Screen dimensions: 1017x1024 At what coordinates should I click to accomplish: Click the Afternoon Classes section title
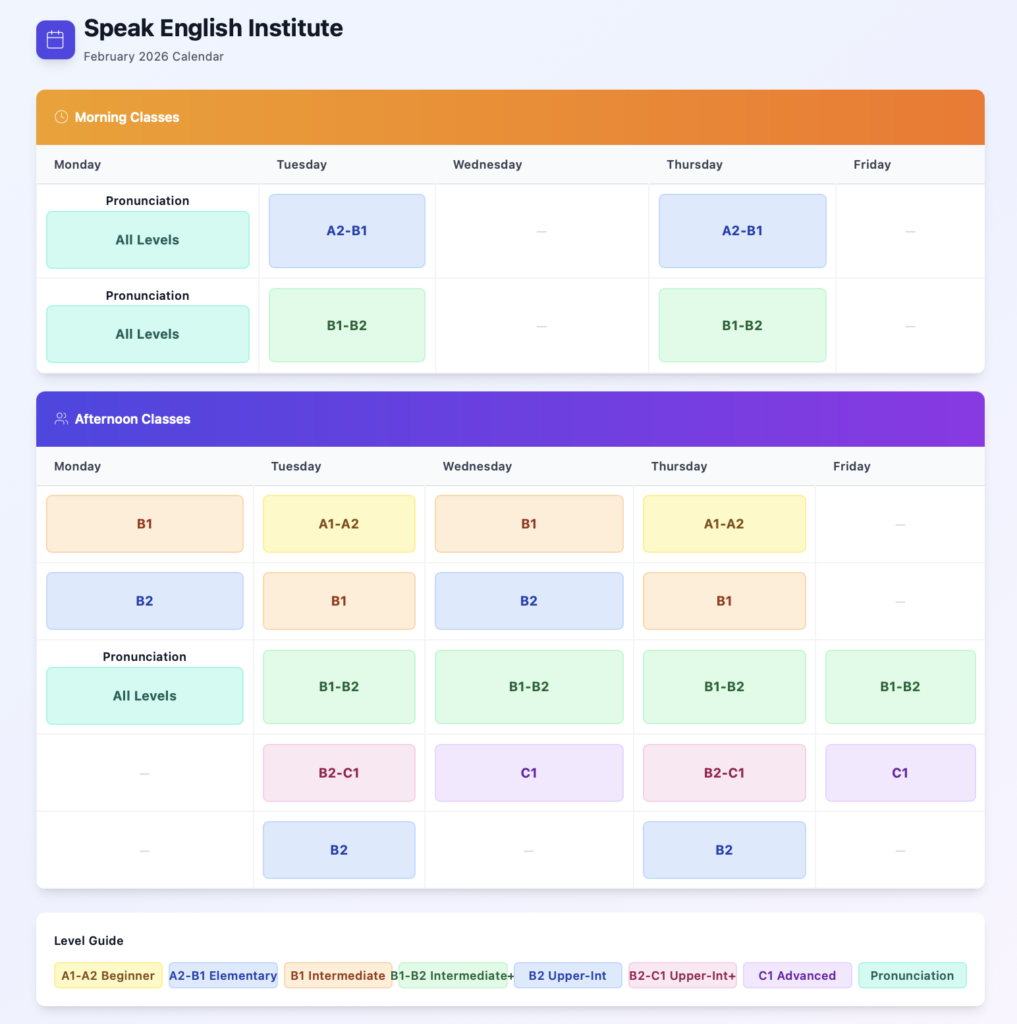132,419
